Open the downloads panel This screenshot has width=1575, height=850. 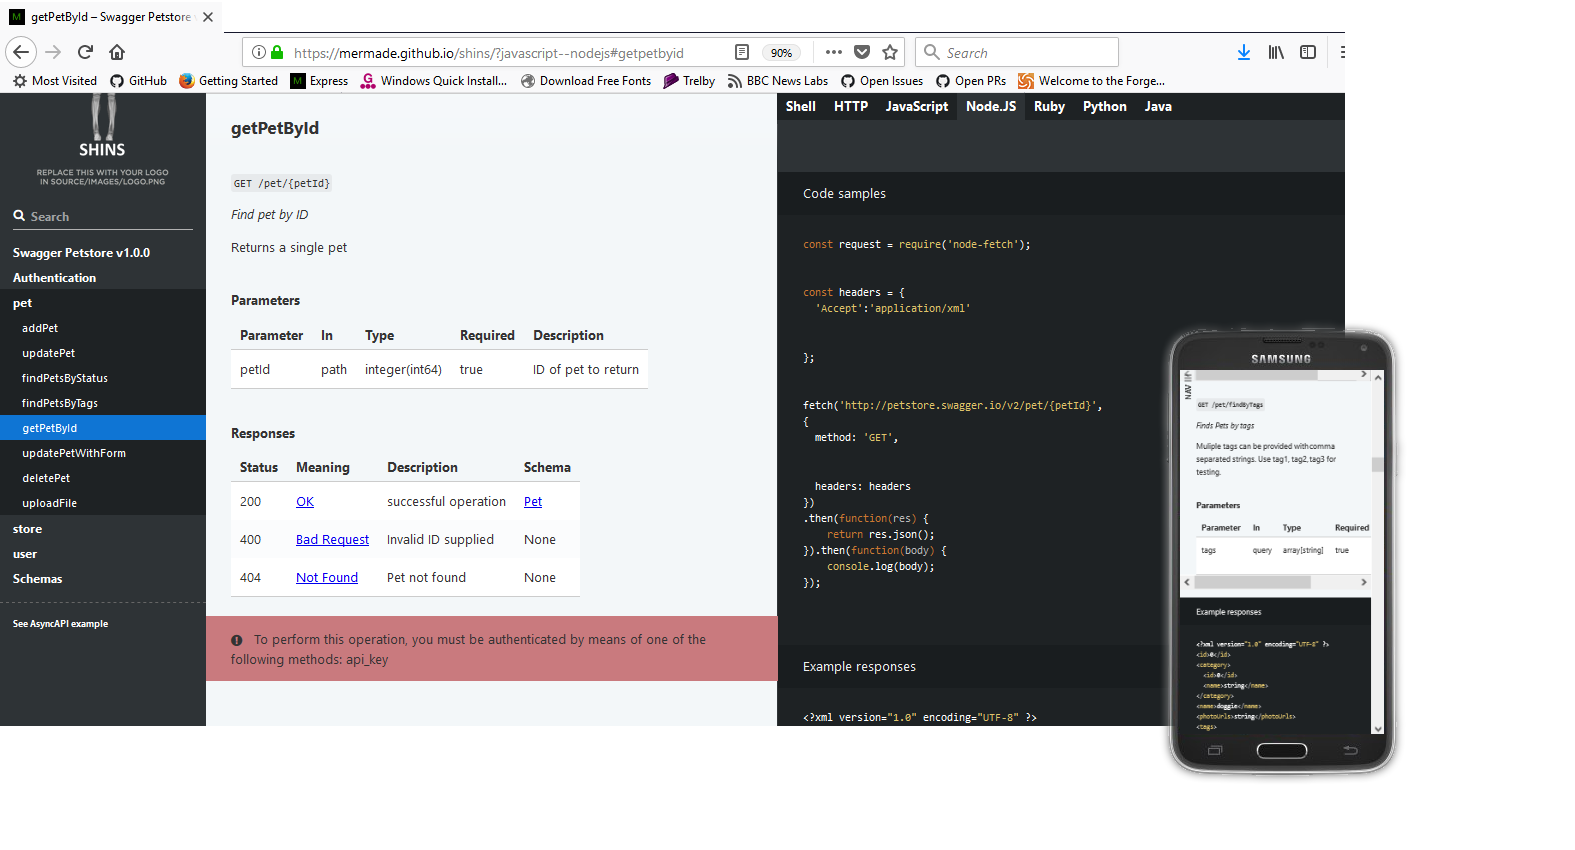pos(1244,52)
